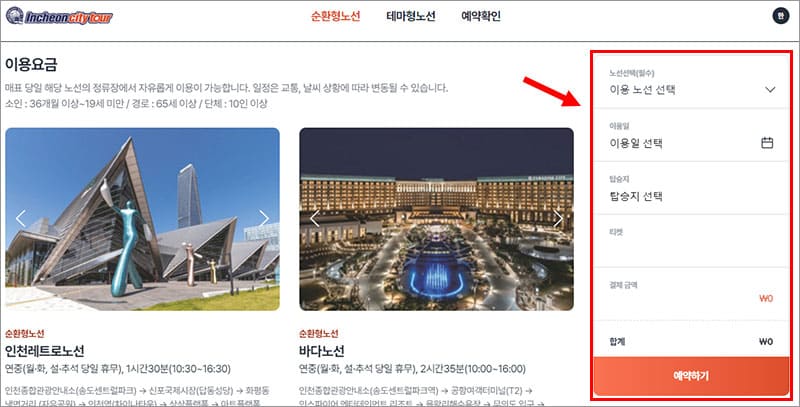Open the 테마형노선 menu item
This screenshot has width=800, height=407.
coord(411,16)
